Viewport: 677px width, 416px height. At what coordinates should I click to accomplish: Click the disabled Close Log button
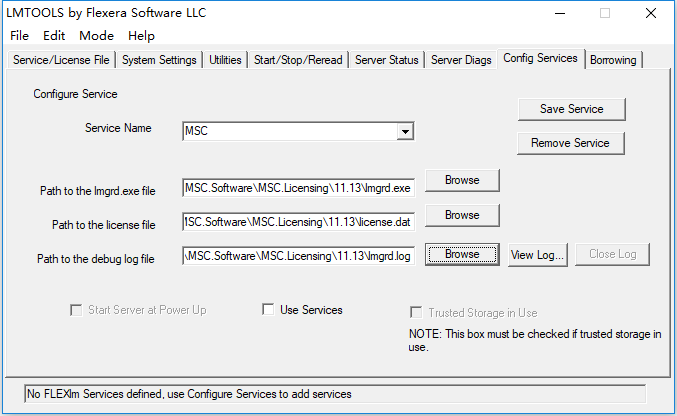tap(612, 254)
